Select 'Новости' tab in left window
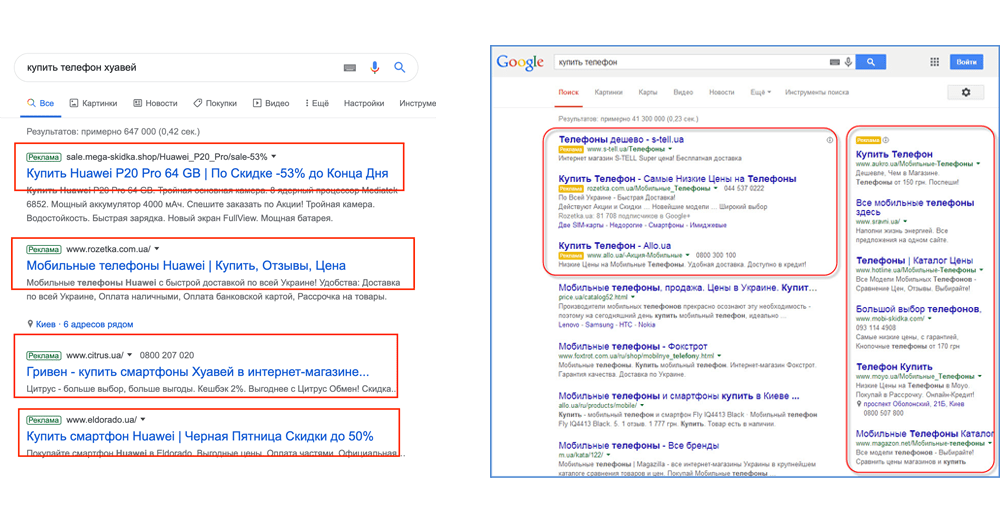Viewport: 1003px width, 520px height. [x=154, y=103]
